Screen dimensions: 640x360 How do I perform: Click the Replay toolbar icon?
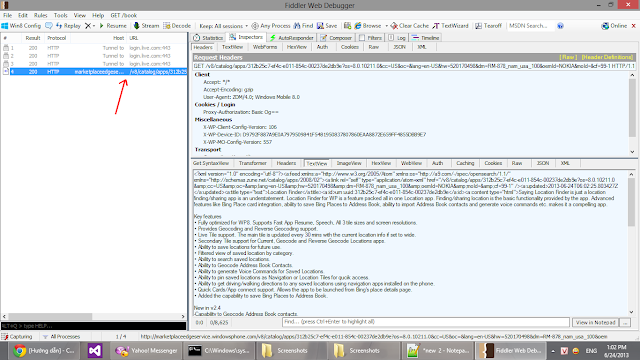click(59, 26)
